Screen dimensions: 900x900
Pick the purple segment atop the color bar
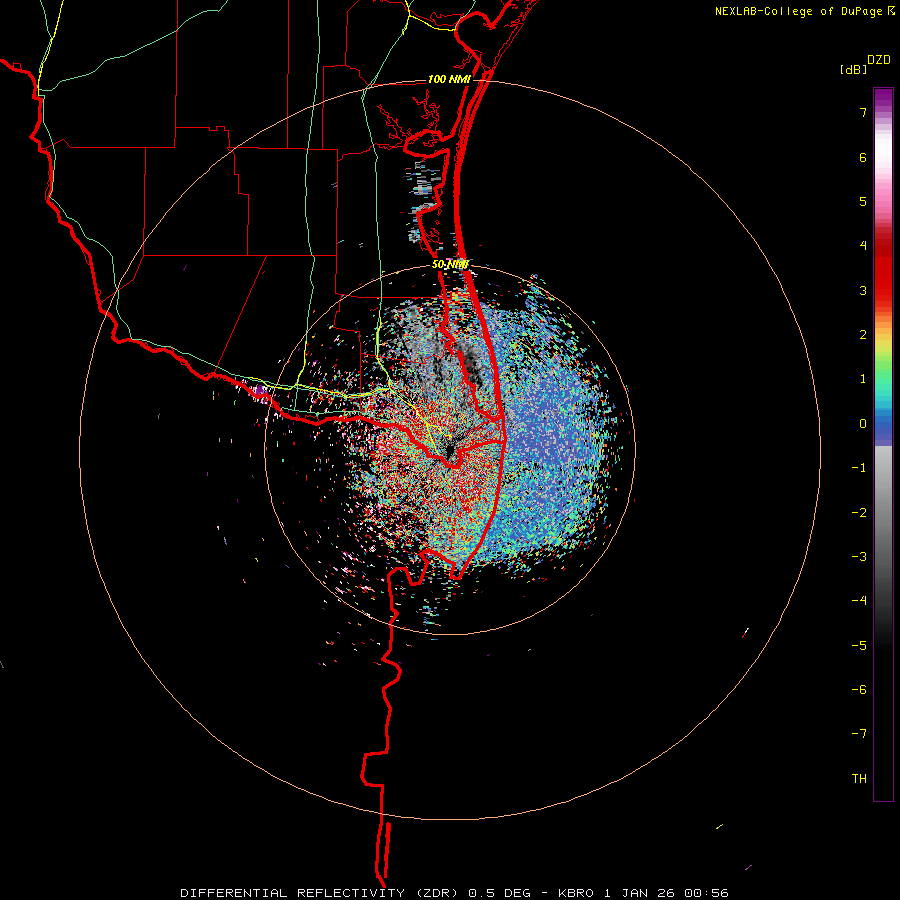click(883, 98)
